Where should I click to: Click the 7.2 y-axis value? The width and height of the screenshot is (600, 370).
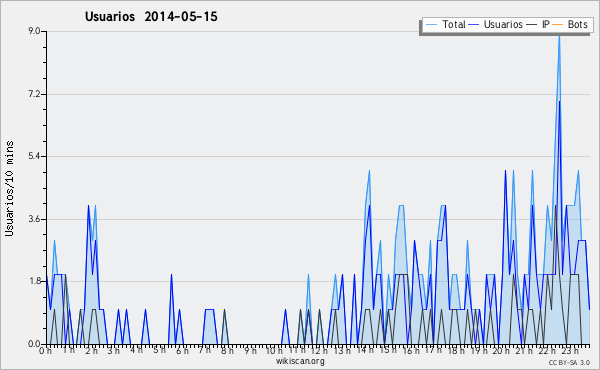(34, 94)
